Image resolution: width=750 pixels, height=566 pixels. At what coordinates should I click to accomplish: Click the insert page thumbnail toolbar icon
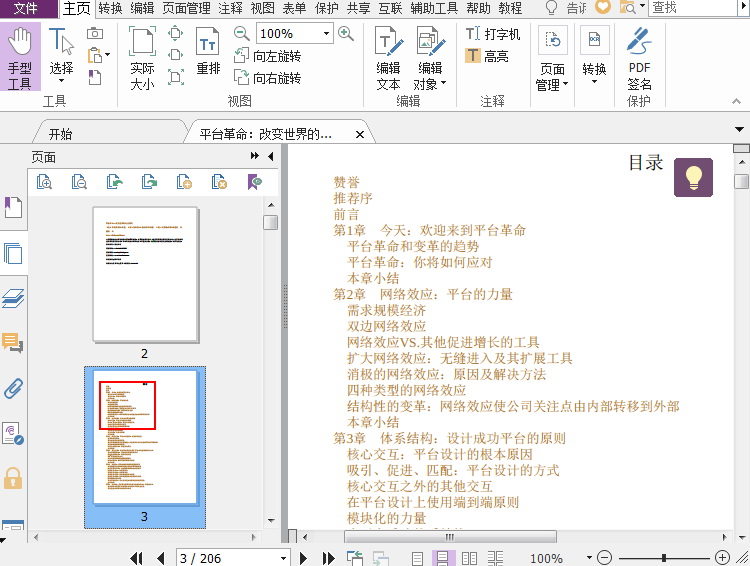pyautogui.click(x=184, y=182)
